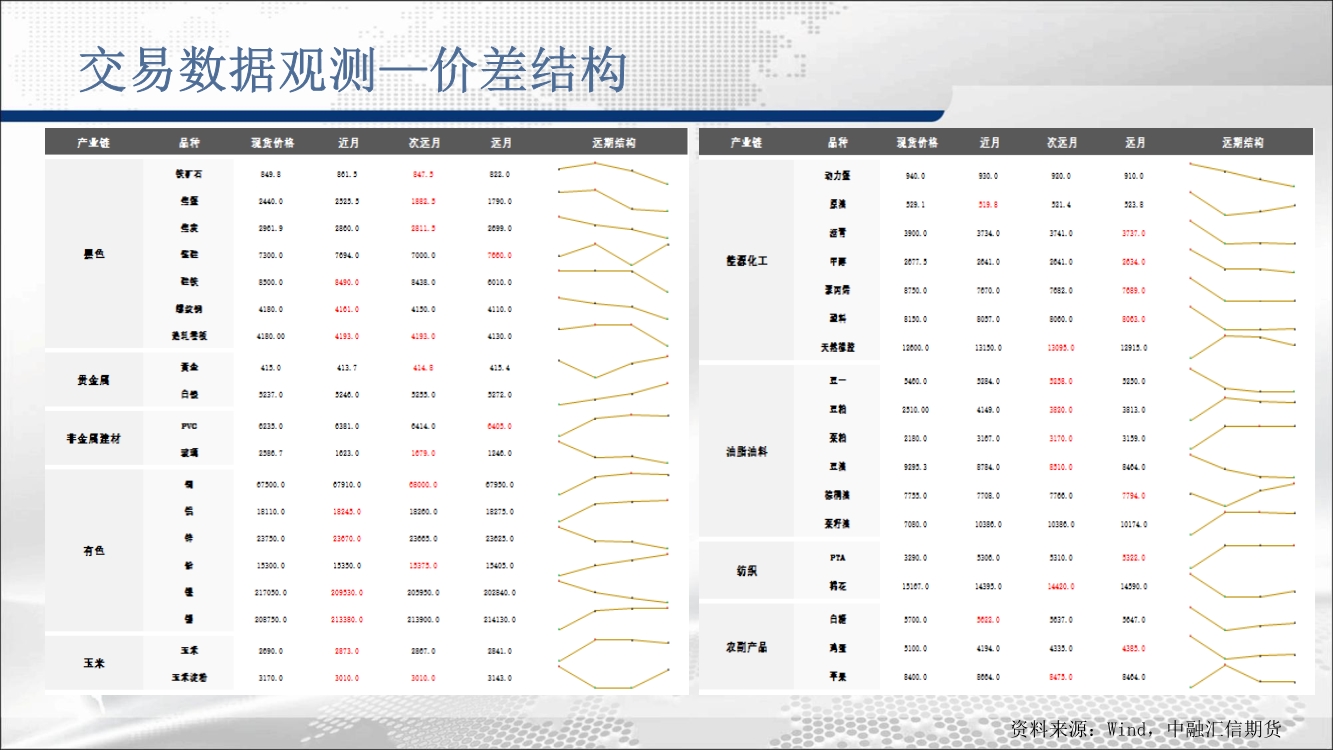Select the 棉花 product name

click(838, 586)
